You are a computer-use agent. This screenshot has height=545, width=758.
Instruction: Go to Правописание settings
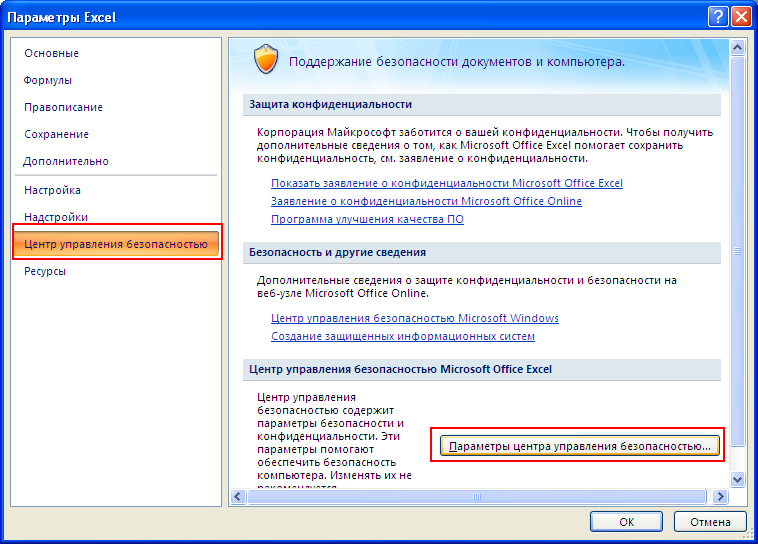tap(63, 107)
